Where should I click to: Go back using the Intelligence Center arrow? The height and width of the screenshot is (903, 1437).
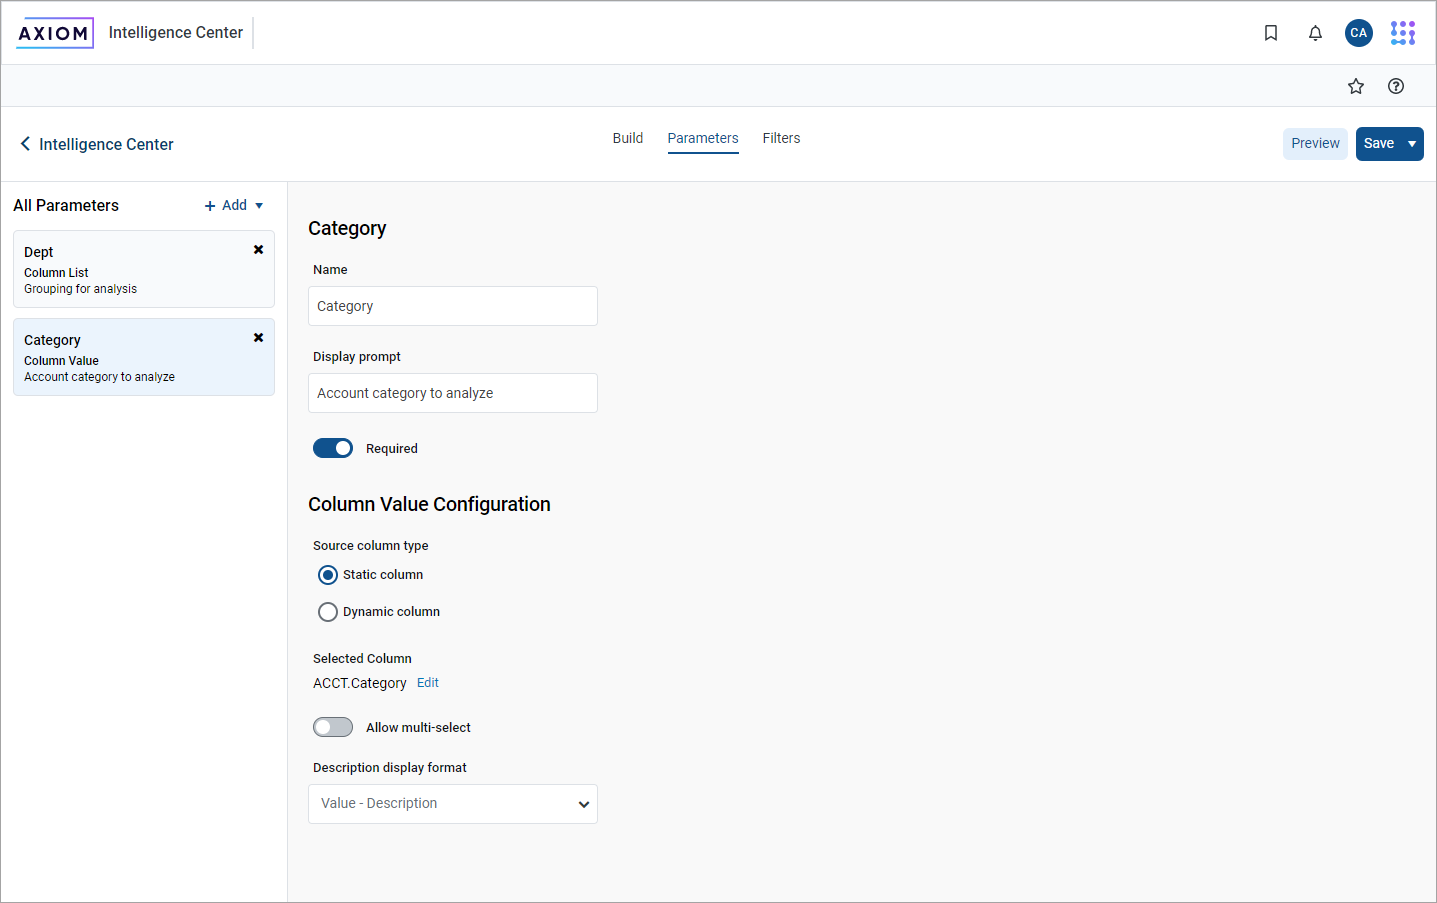(26, 144)
